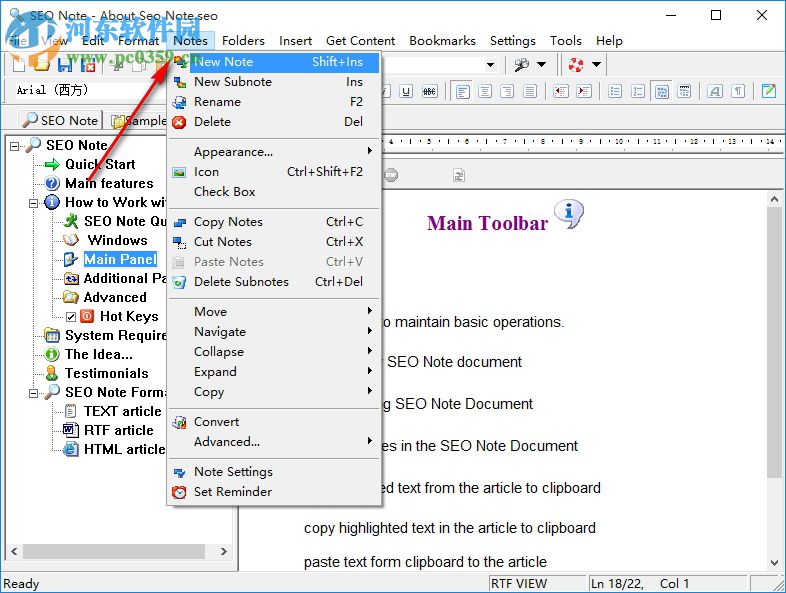Choose Convert menu entry
This screenshot has height=593, width=786.
tap(274, 422)
